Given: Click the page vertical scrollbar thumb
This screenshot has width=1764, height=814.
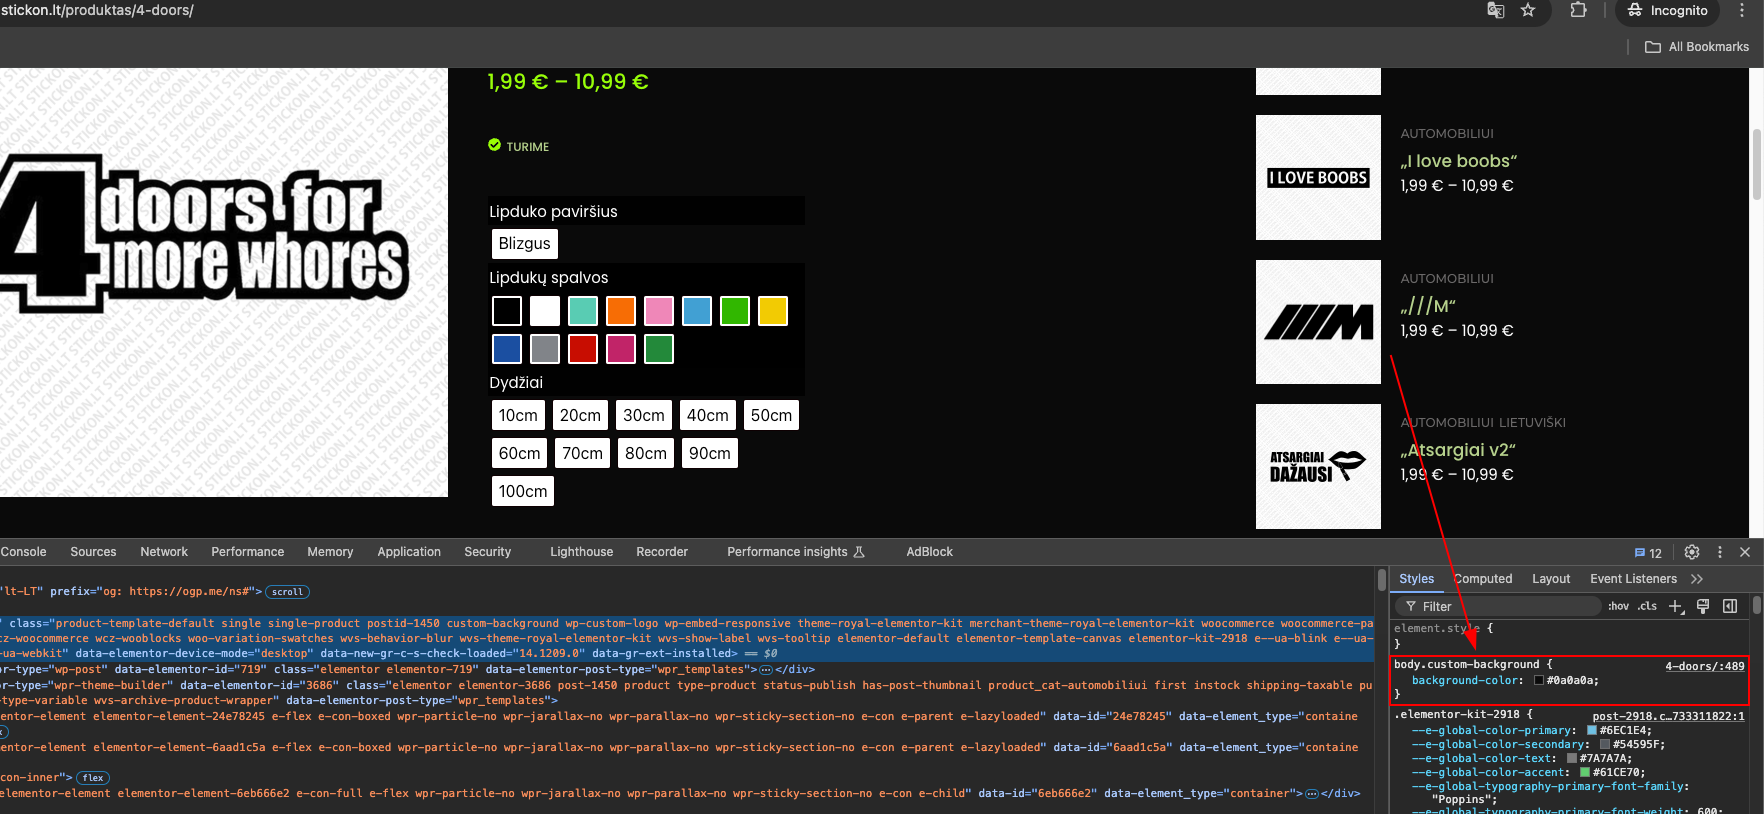Looking at the screenshot, I should pos(1757,163).
